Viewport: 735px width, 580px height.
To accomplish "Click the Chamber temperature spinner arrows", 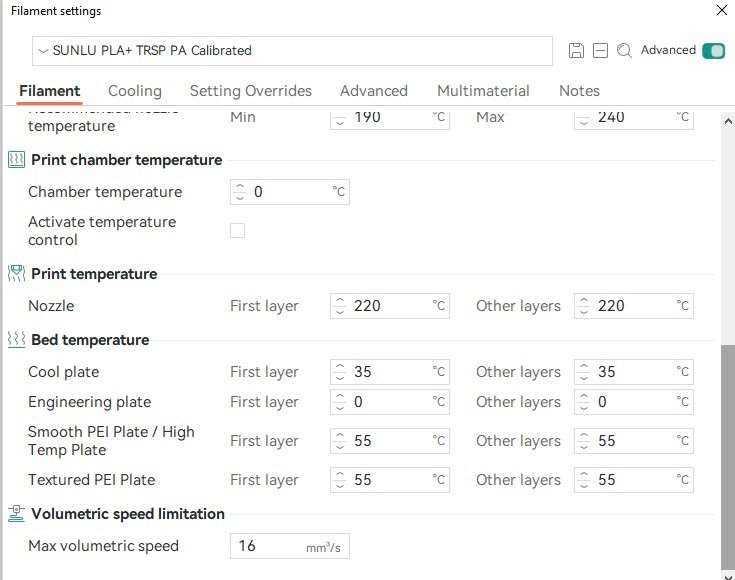I will (x=240, y=192).
